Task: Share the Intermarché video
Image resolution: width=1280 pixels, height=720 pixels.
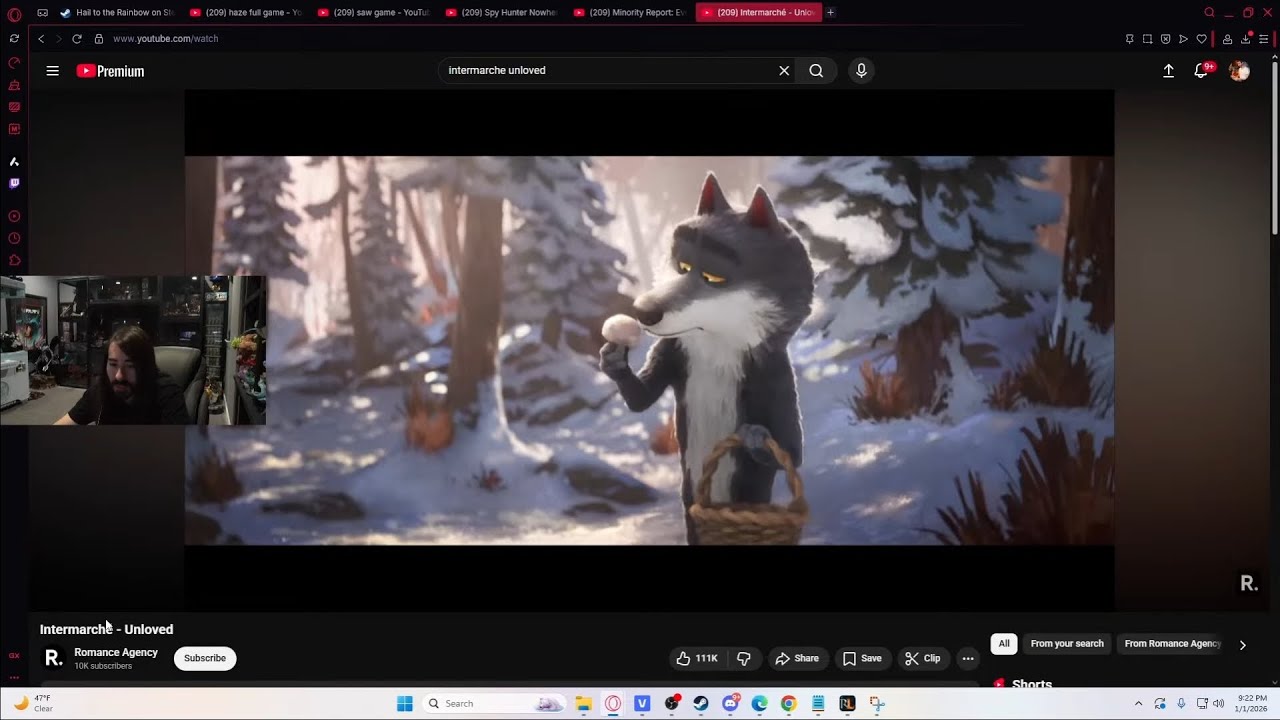Action: (797, 658)
